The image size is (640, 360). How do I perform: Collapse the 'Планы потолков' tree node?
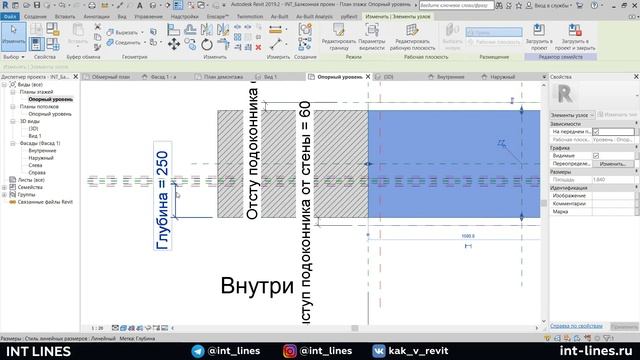pyautogui.click(x=13, y=107)
